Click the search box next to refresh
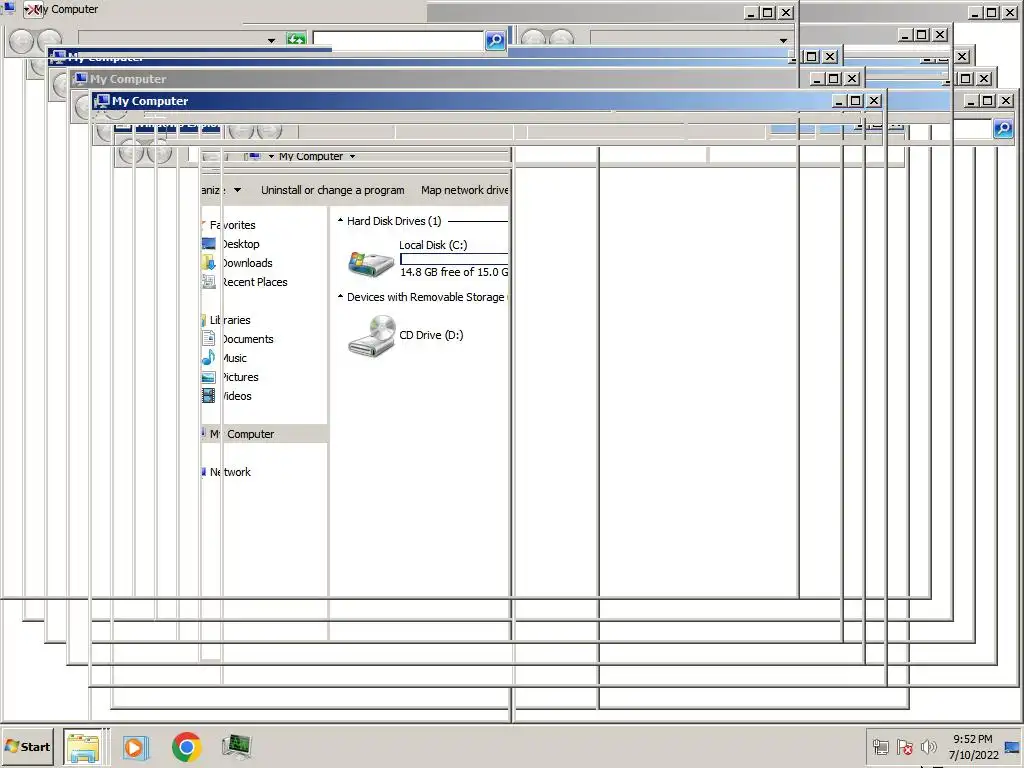The width and height of the screenshot is (1024, 768). pyautogui.click(x=398, y=40)
